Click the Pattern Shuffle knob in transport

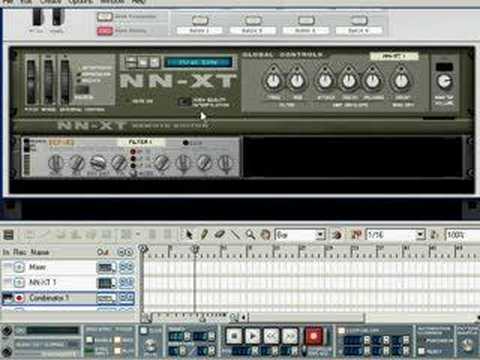pos(467,345)
